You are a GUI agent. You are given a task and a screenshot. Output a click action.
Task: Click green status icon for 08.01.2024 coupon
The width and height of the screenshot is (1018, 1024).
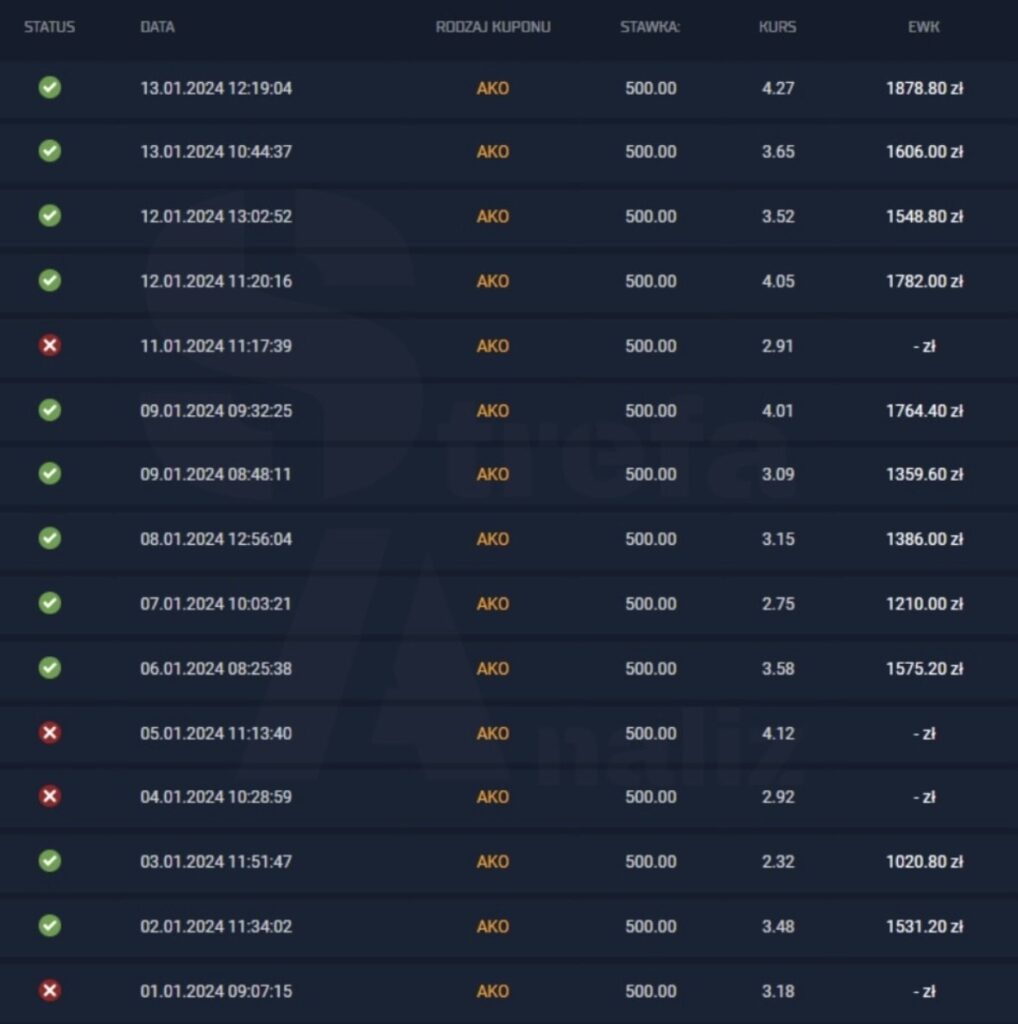click(49, 539)
